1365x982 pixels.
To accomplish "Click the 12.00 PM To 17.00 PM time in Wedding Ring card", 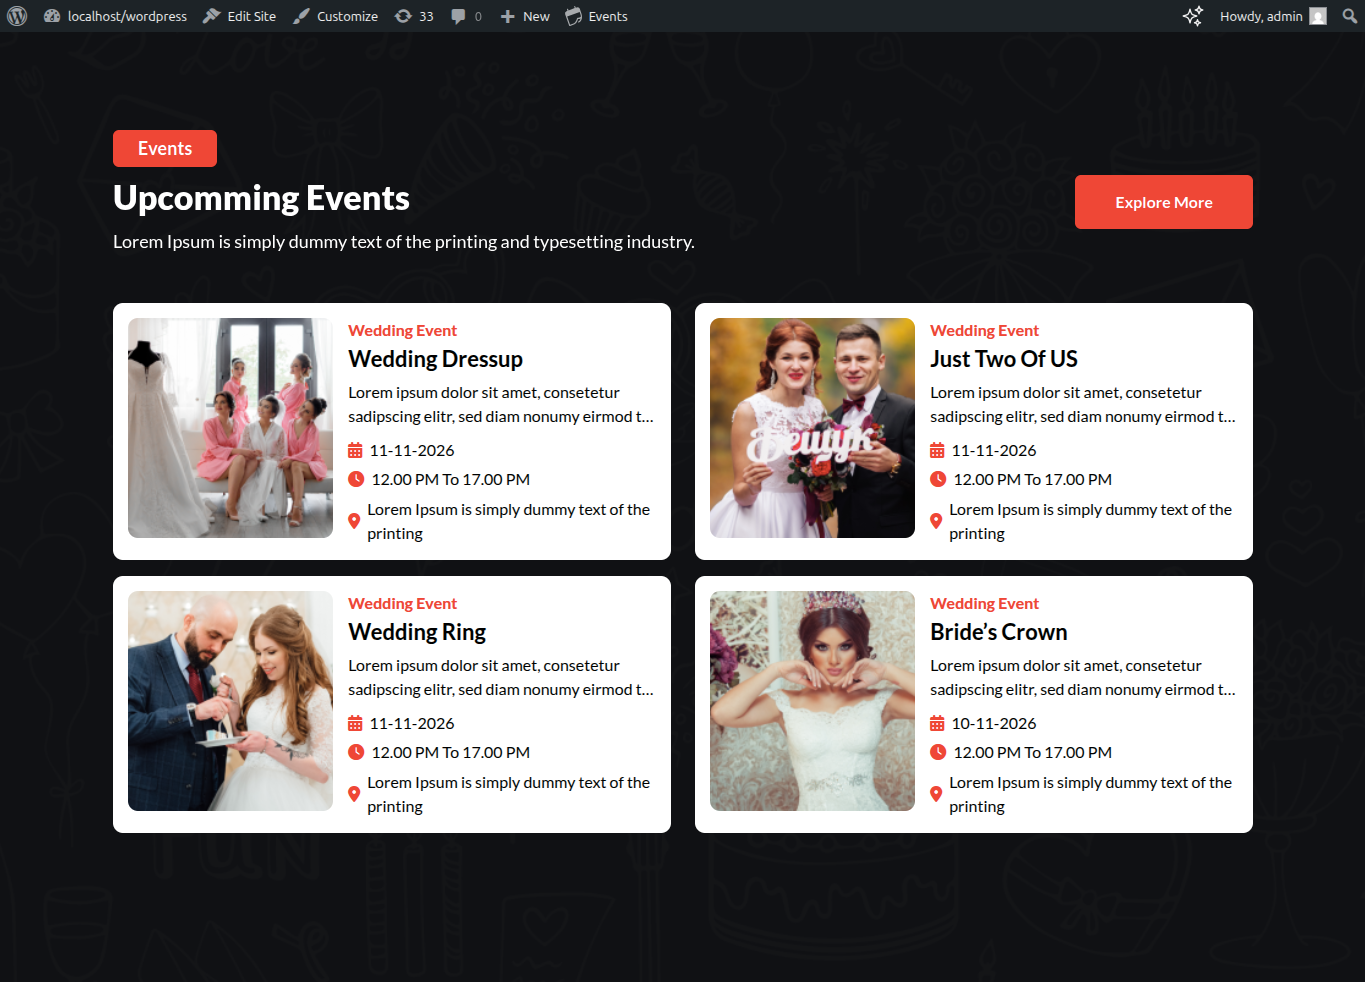I will coord(451,752).
